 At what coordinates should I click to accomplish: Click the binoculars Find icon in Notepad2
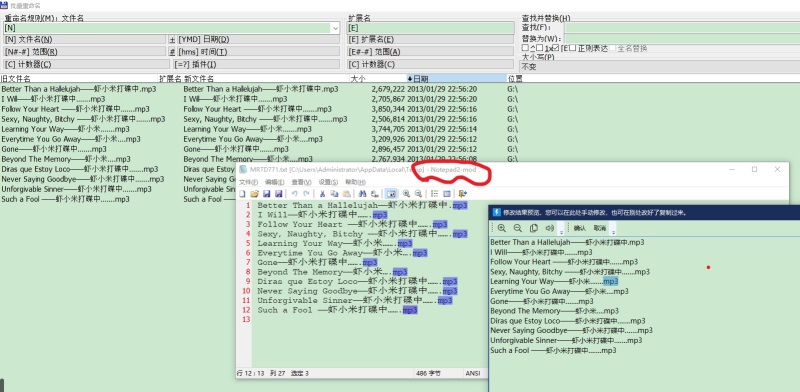click(362, 193)
